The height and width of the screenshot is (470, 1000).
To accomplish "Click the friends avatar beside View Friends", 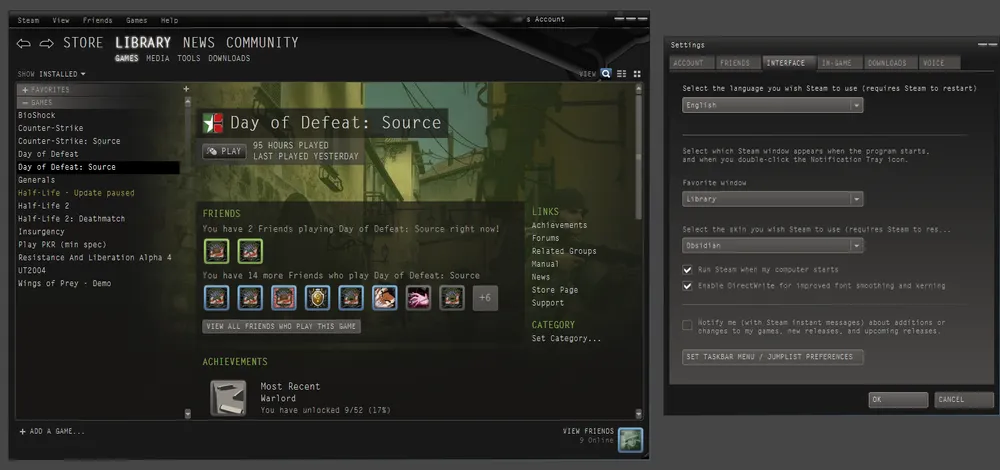I will tap(629, 439).
